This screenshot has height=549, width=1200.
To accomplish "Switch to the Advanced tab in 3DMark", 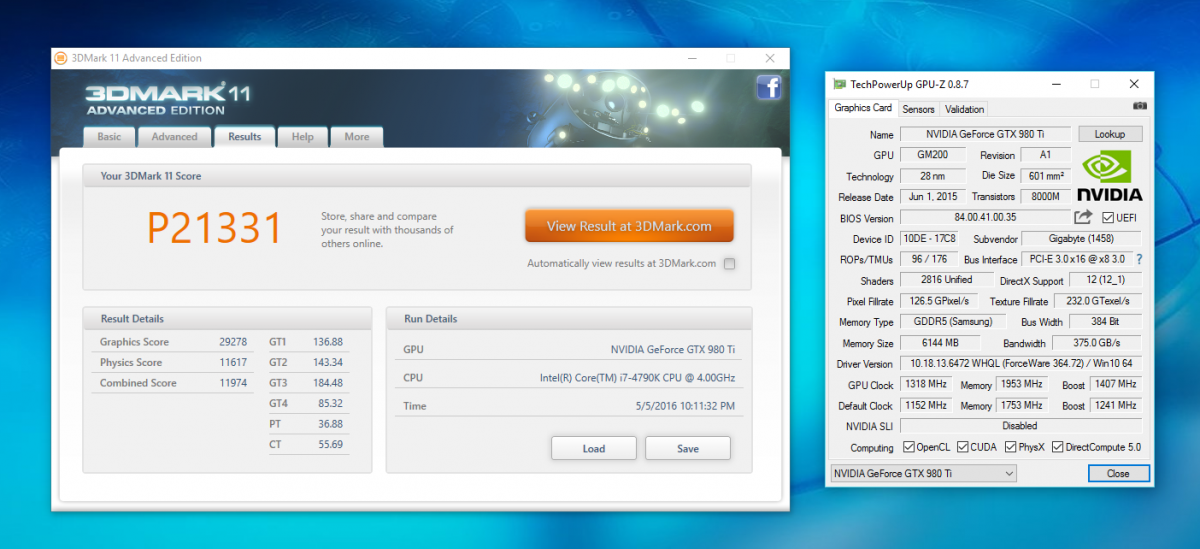I will click(175, 137).
